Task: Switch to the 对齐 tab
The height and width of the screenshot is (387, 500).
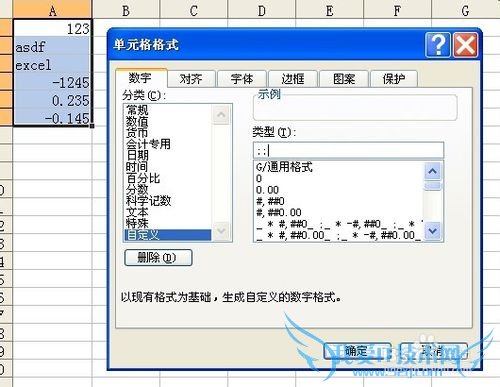Action: tap(191, 79)
